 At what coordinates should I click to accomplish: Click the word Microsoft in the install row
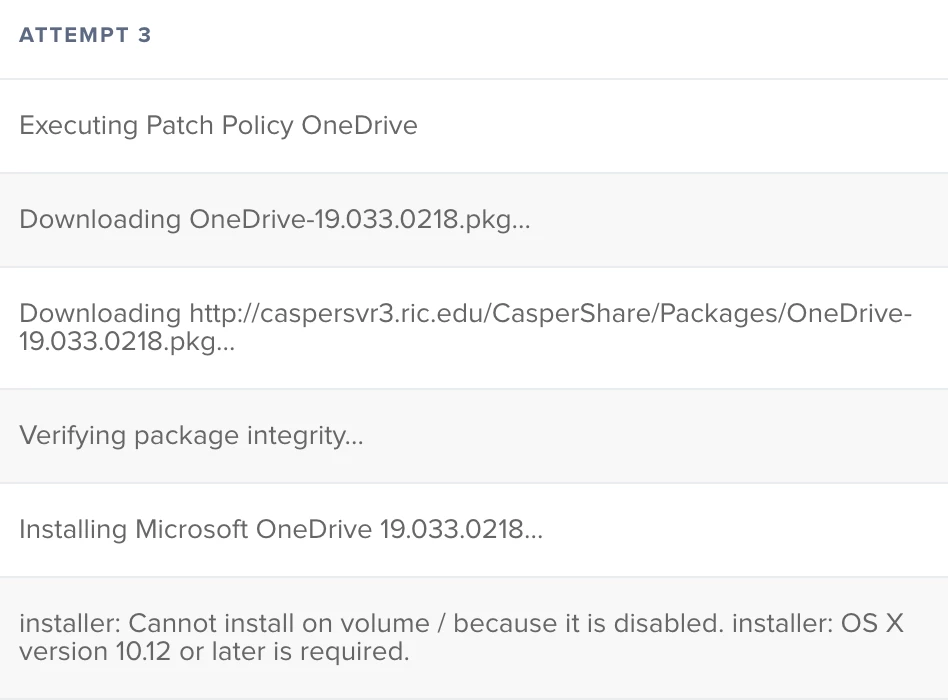[192, 530]
